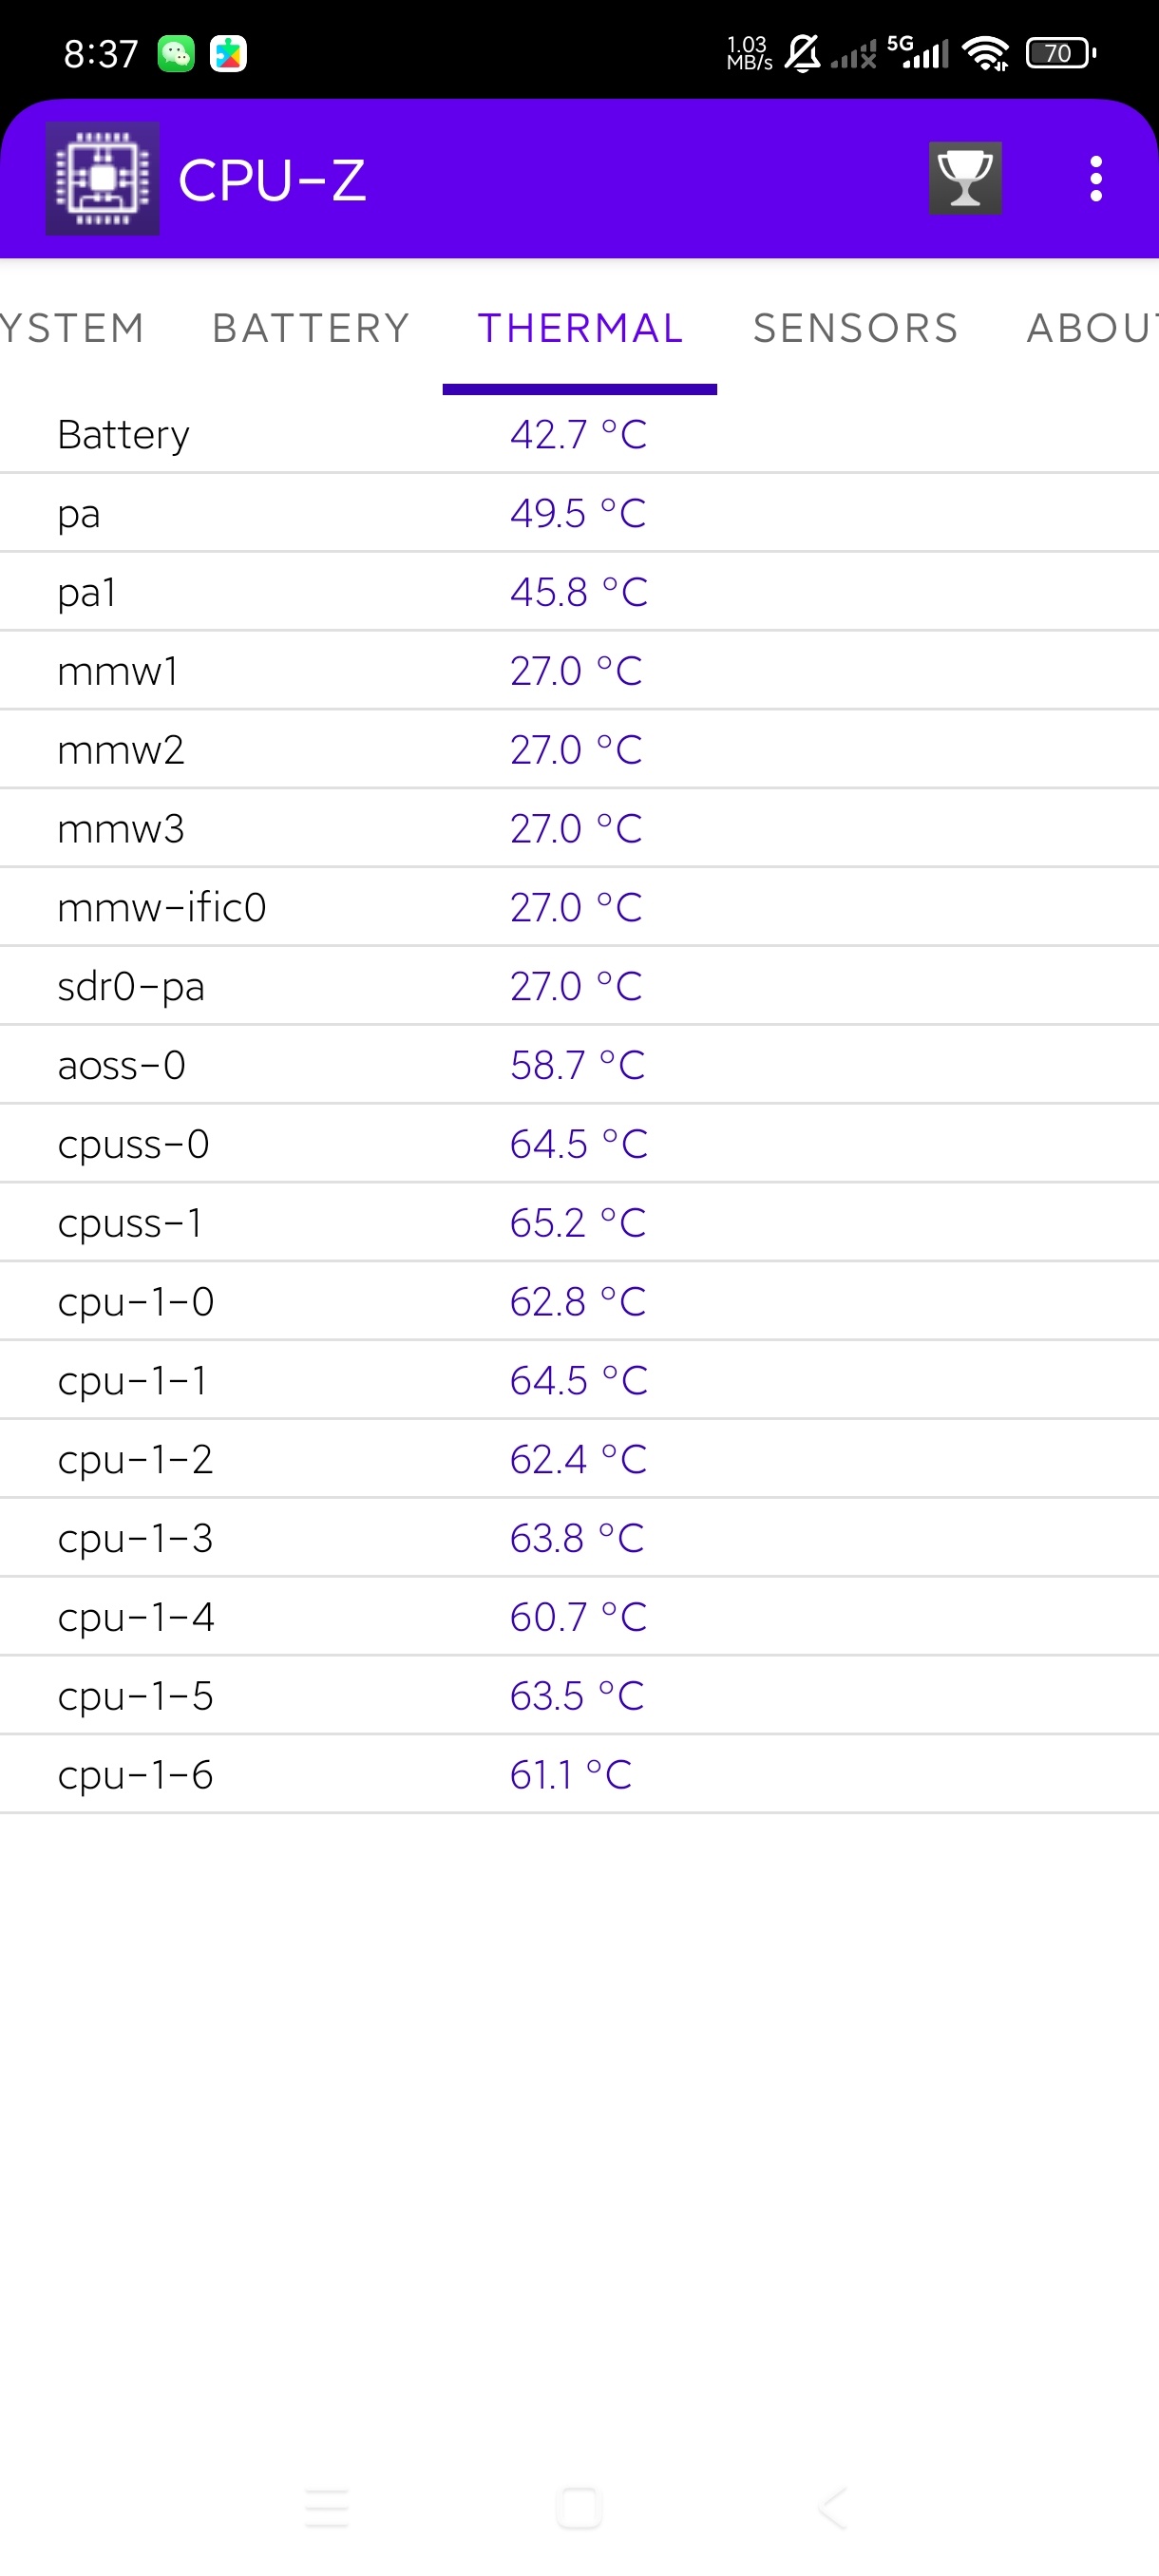
Task: Tap the muted bell status icon
Action: pos(802,53)
